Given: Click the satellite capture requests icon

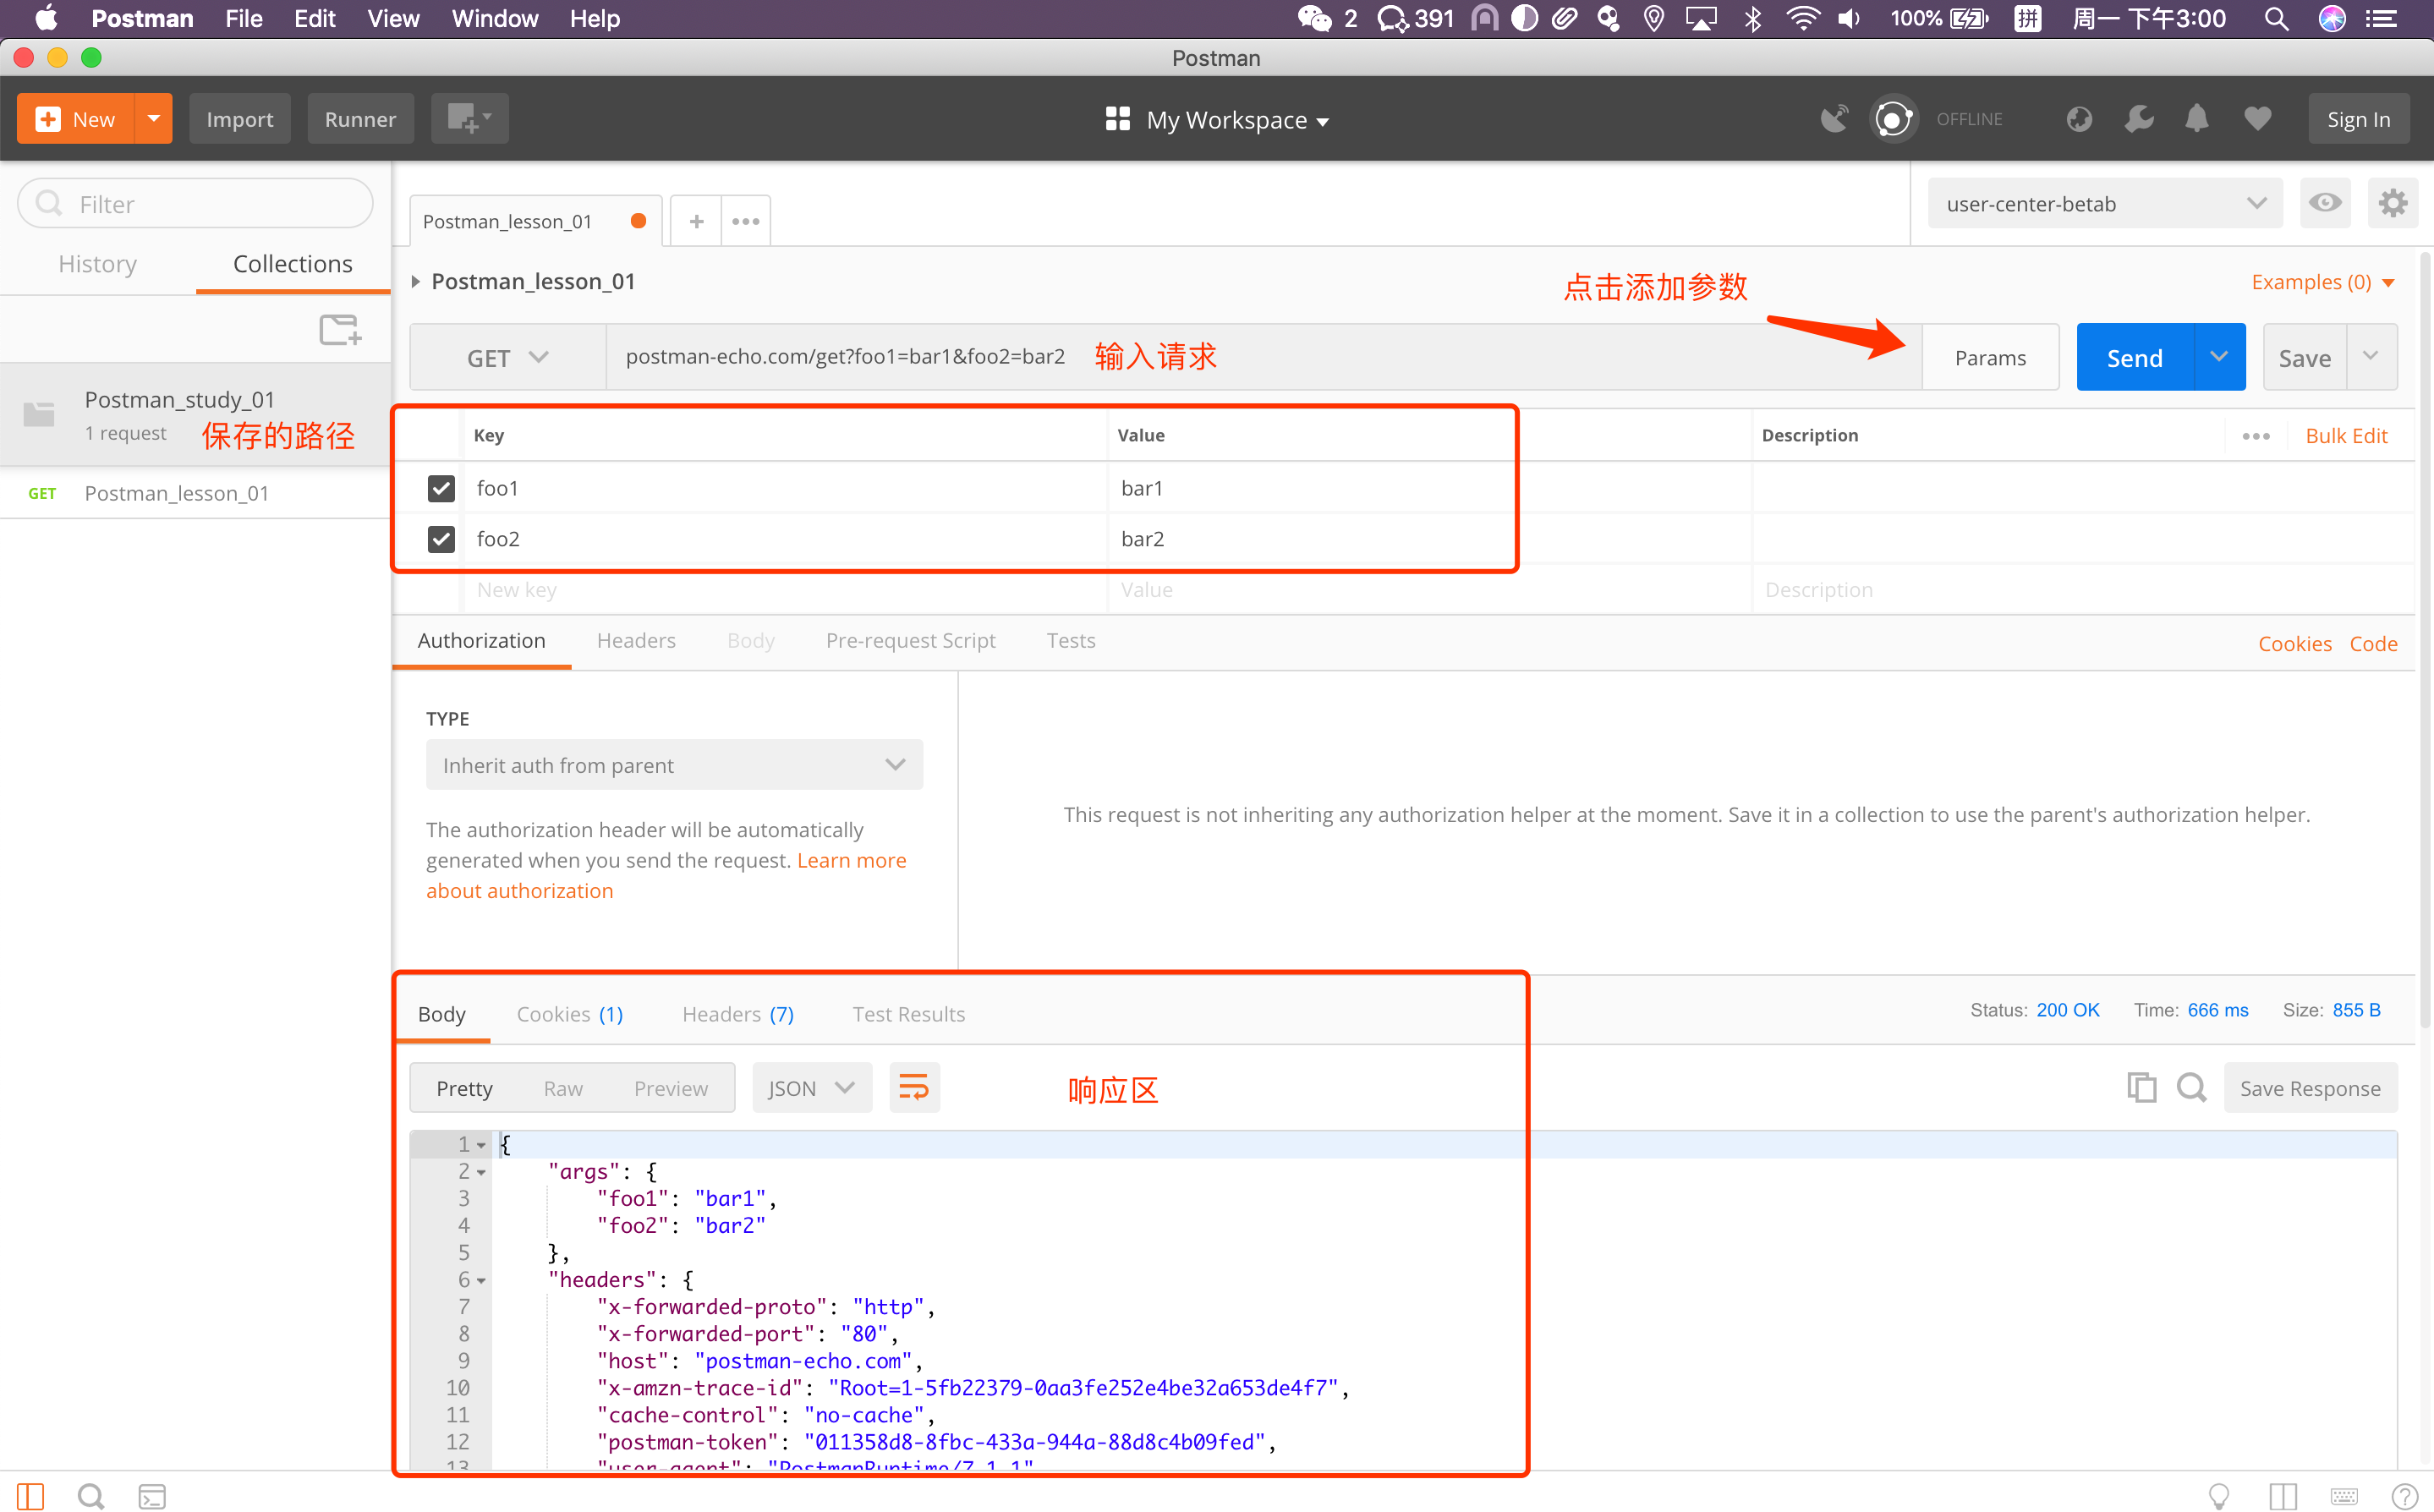Looking at the screenshot, I should coord(1834,119).
